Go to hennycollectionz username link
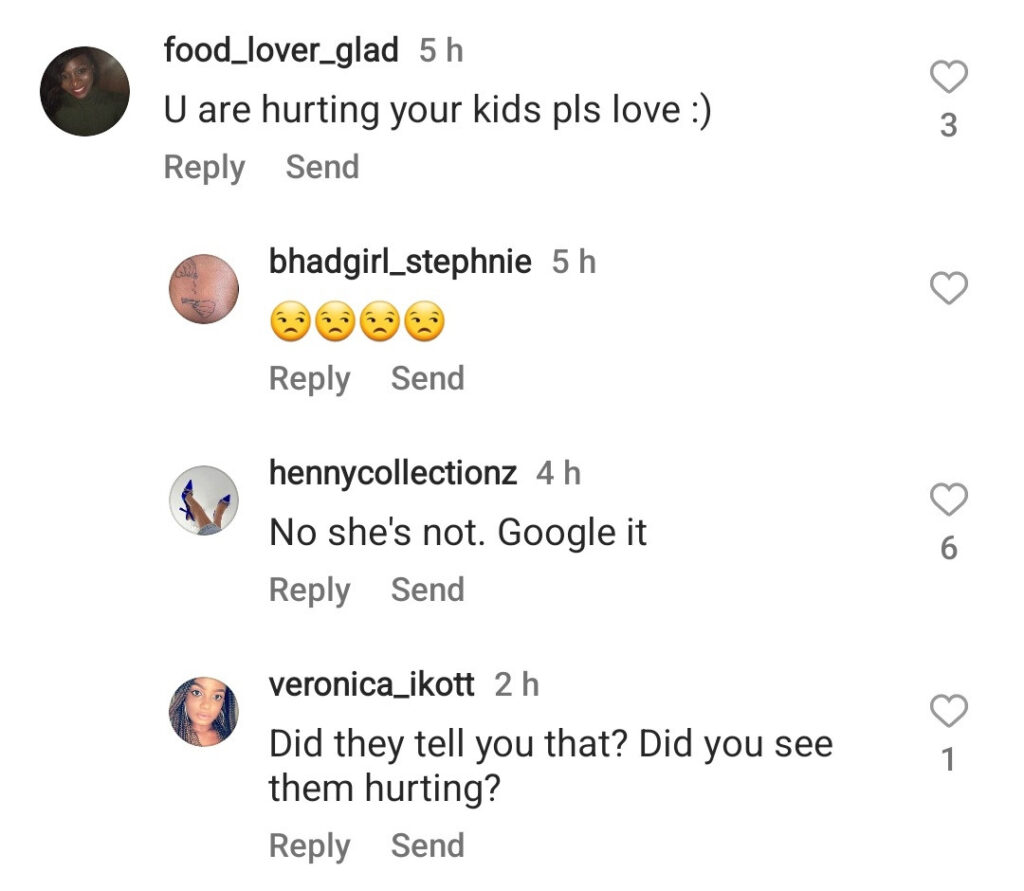1024x891 pixels. click(393, 473)
